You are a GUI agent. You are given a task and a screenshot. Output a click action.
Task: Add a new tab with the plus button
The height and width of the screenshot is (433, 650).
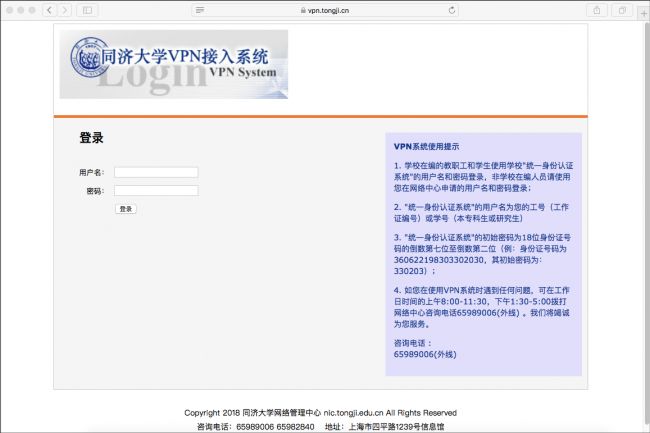(x=643, y=13)
